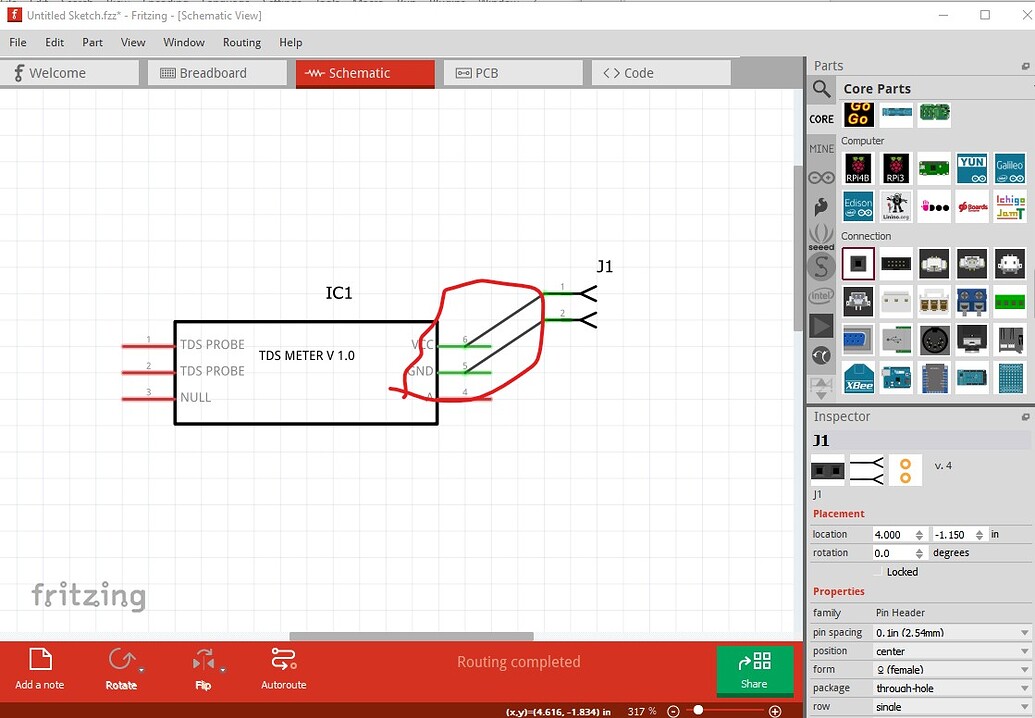The image size is (1035, 718).
Task: Open the Rotate options arrow
Action: coord(141,670)
